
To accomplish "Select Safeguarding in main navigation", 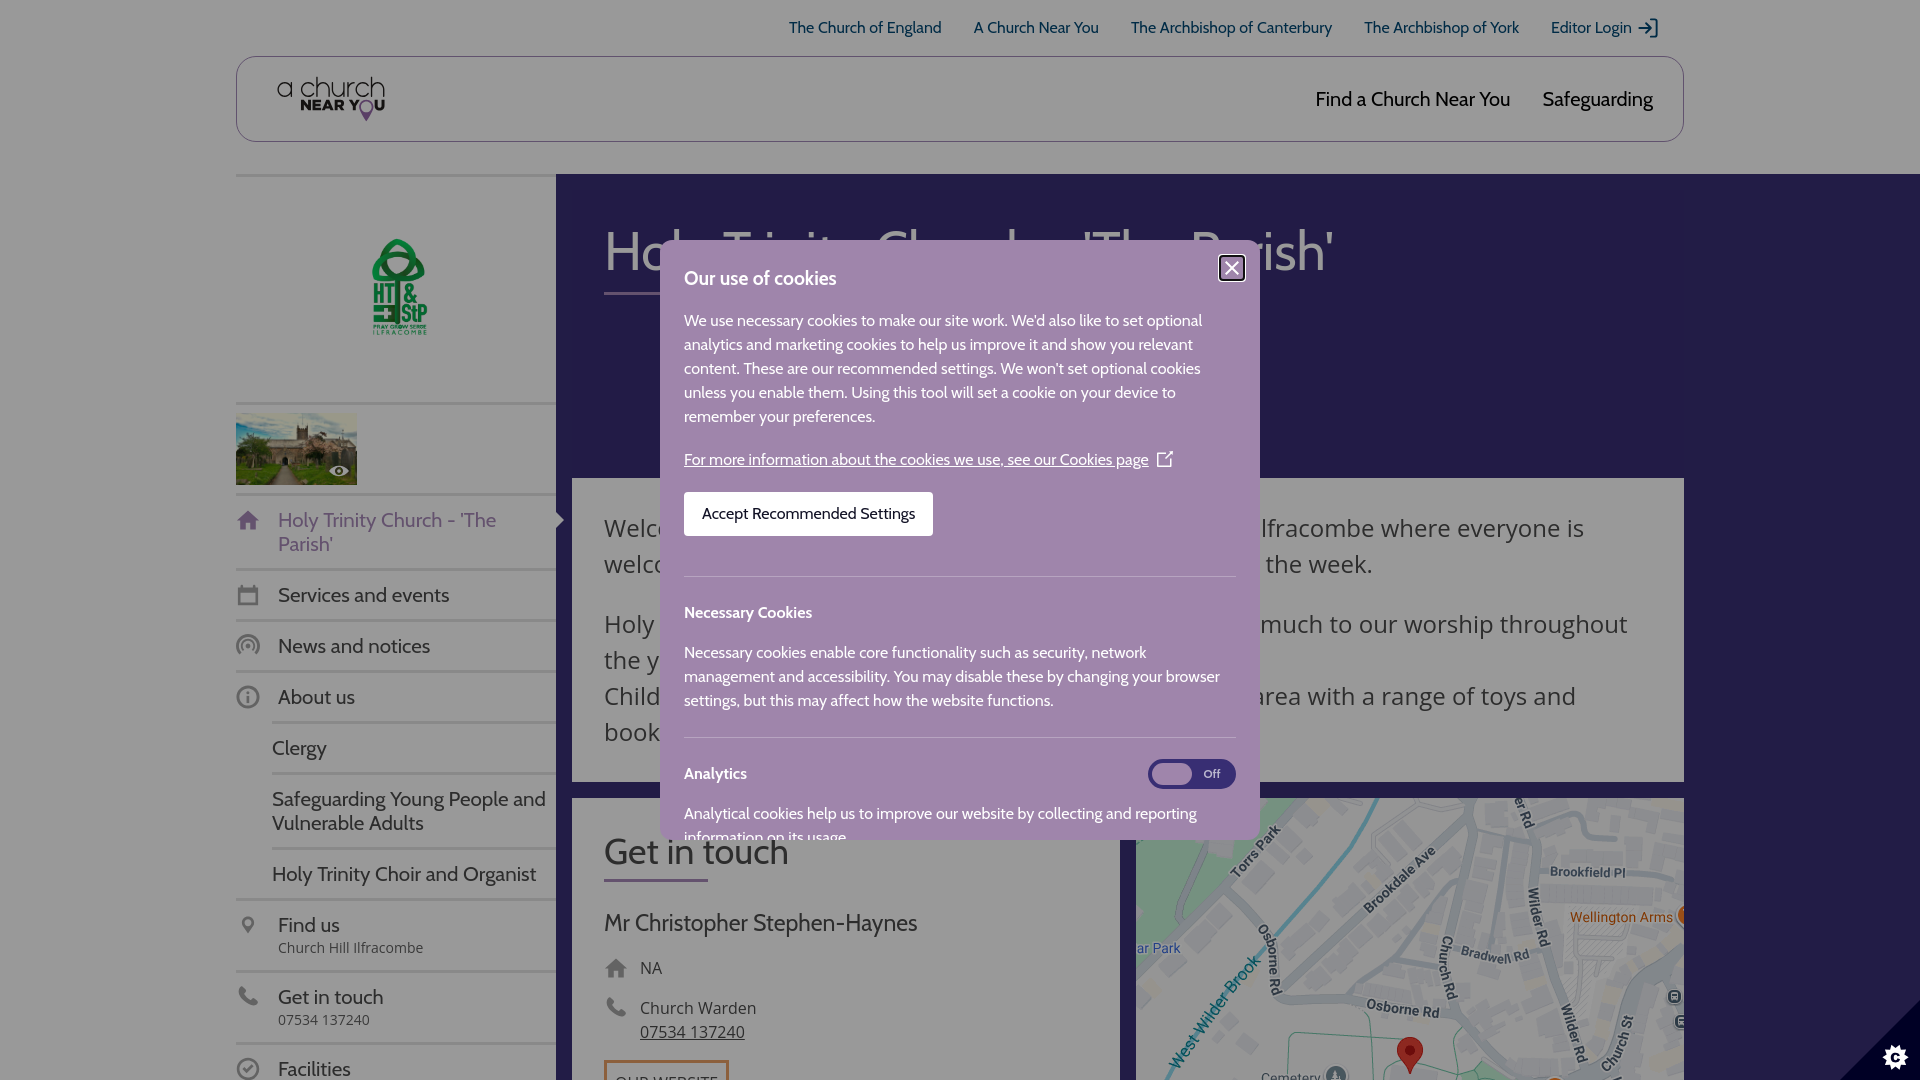I will point(1597,99).
